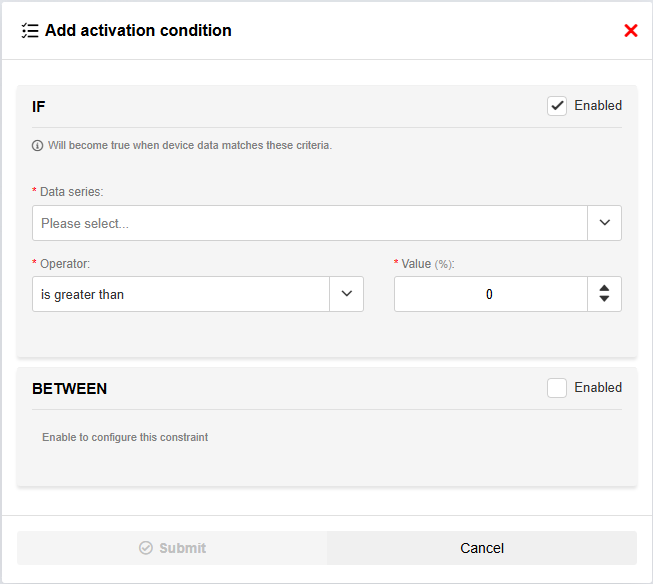Decrease the Value using the down arrow
Image resolution: width=653 pixels, height=584 pixels.
click(x=604, y=299)
